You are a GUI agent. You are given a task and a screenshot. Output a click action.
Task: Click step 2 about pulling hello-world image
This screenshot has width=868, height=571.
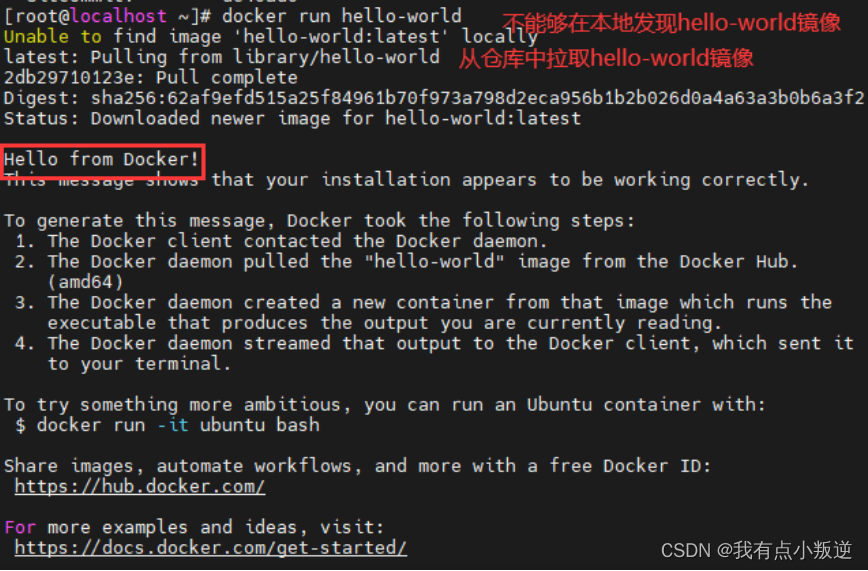(x=407, y=261)
